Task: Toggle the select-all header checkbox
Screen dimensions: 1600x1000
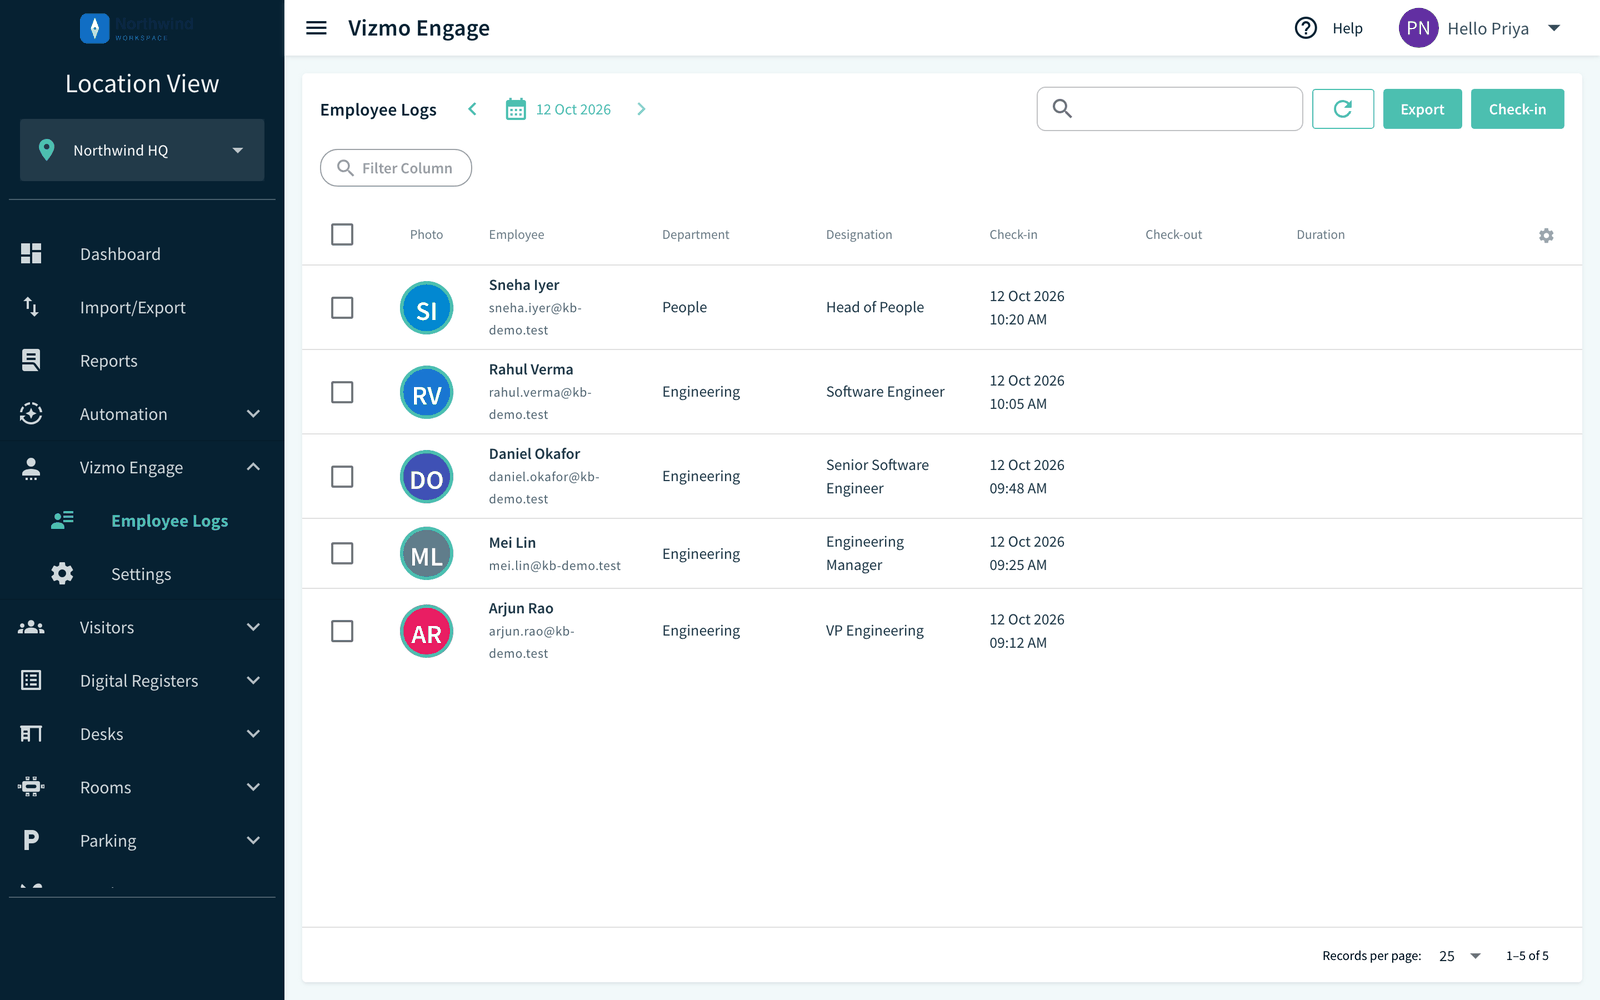Action: click(x=342, y=234)
